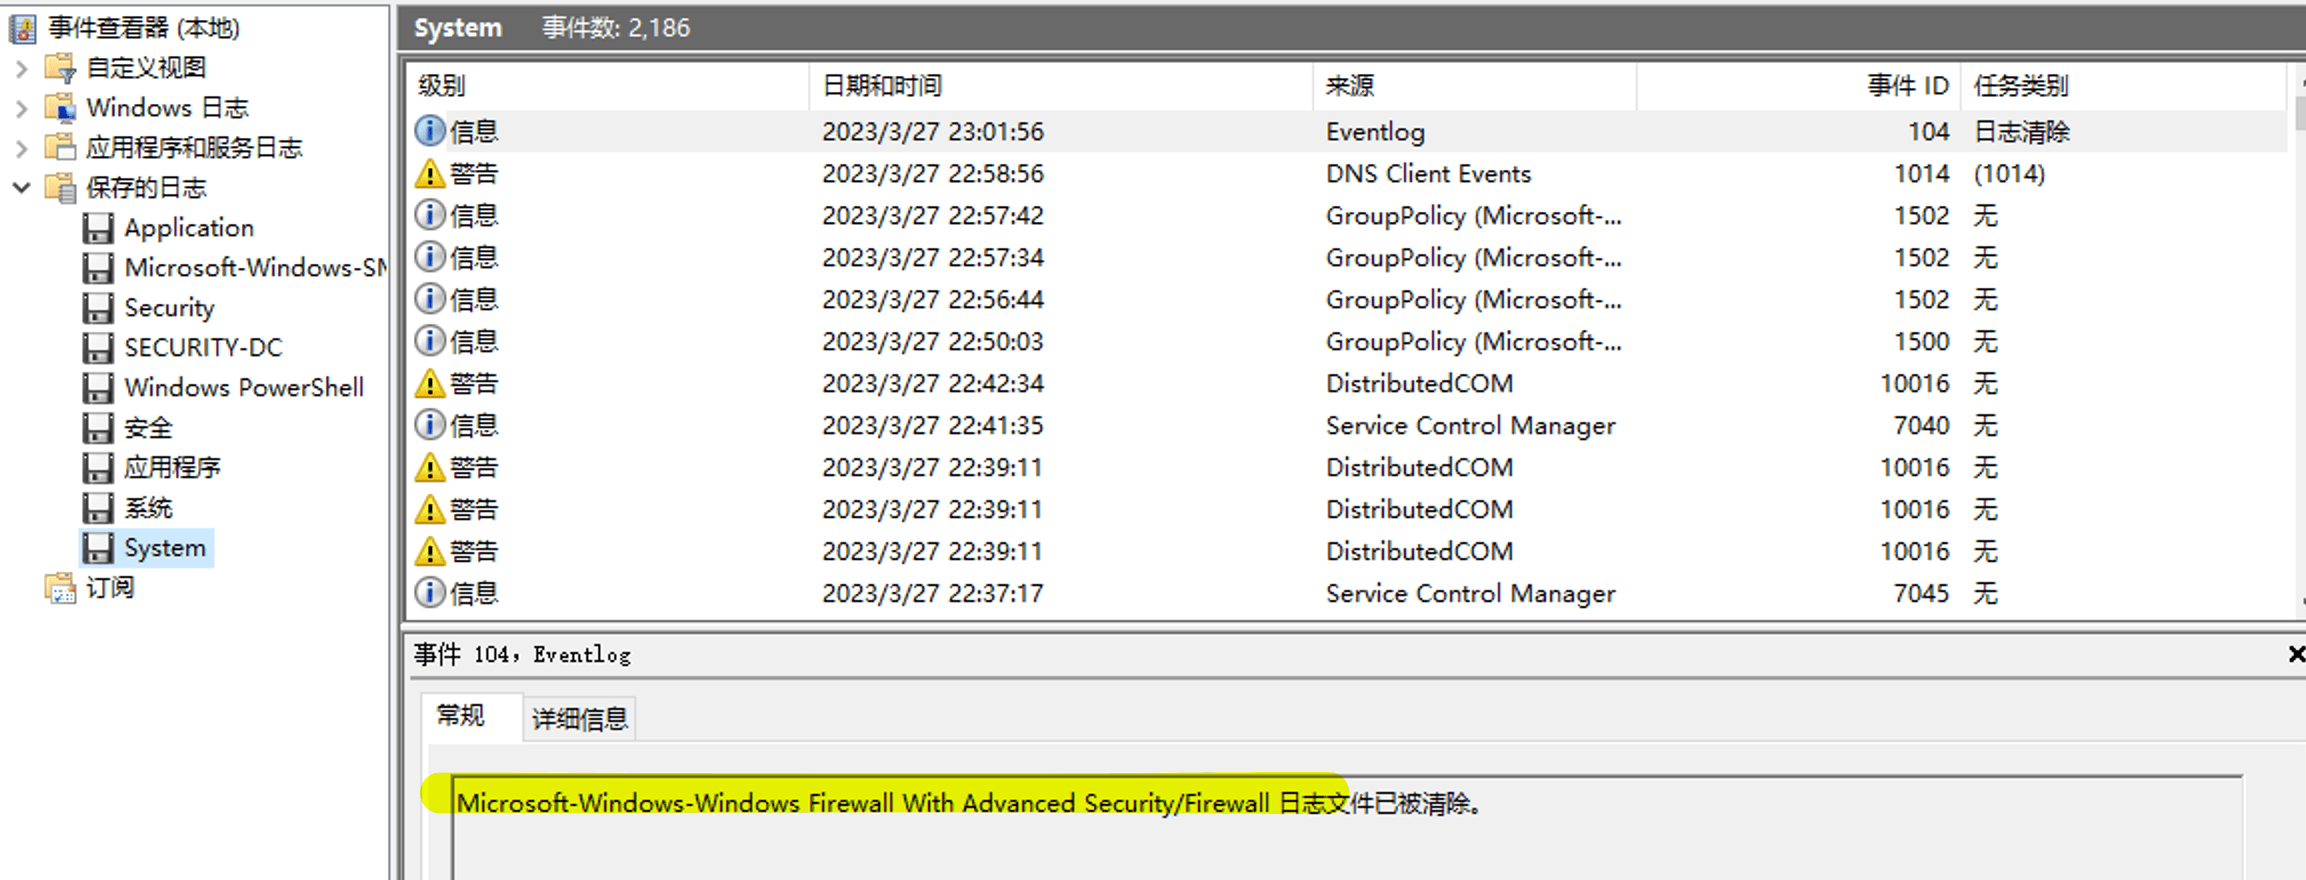
Task: Switch to the 详细信息 tab
Action: coord(579,718)
